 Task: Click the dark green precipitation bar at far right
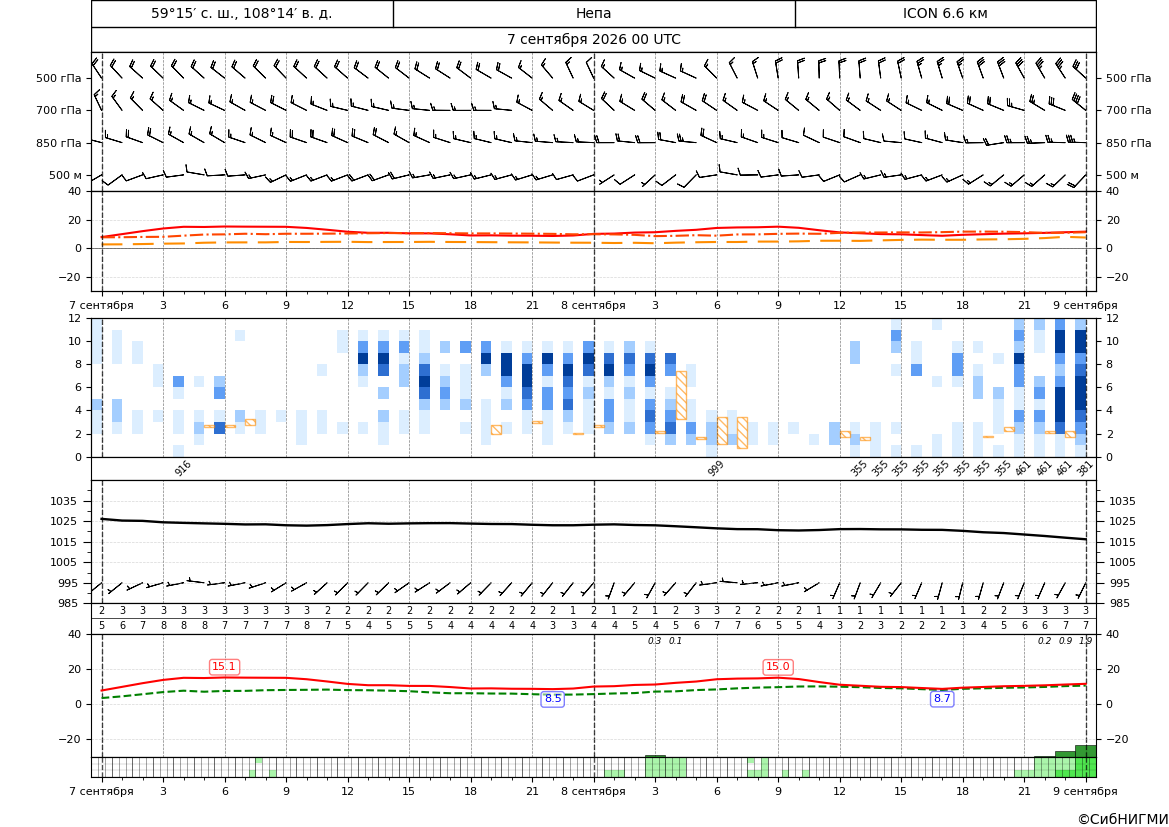1086,751
